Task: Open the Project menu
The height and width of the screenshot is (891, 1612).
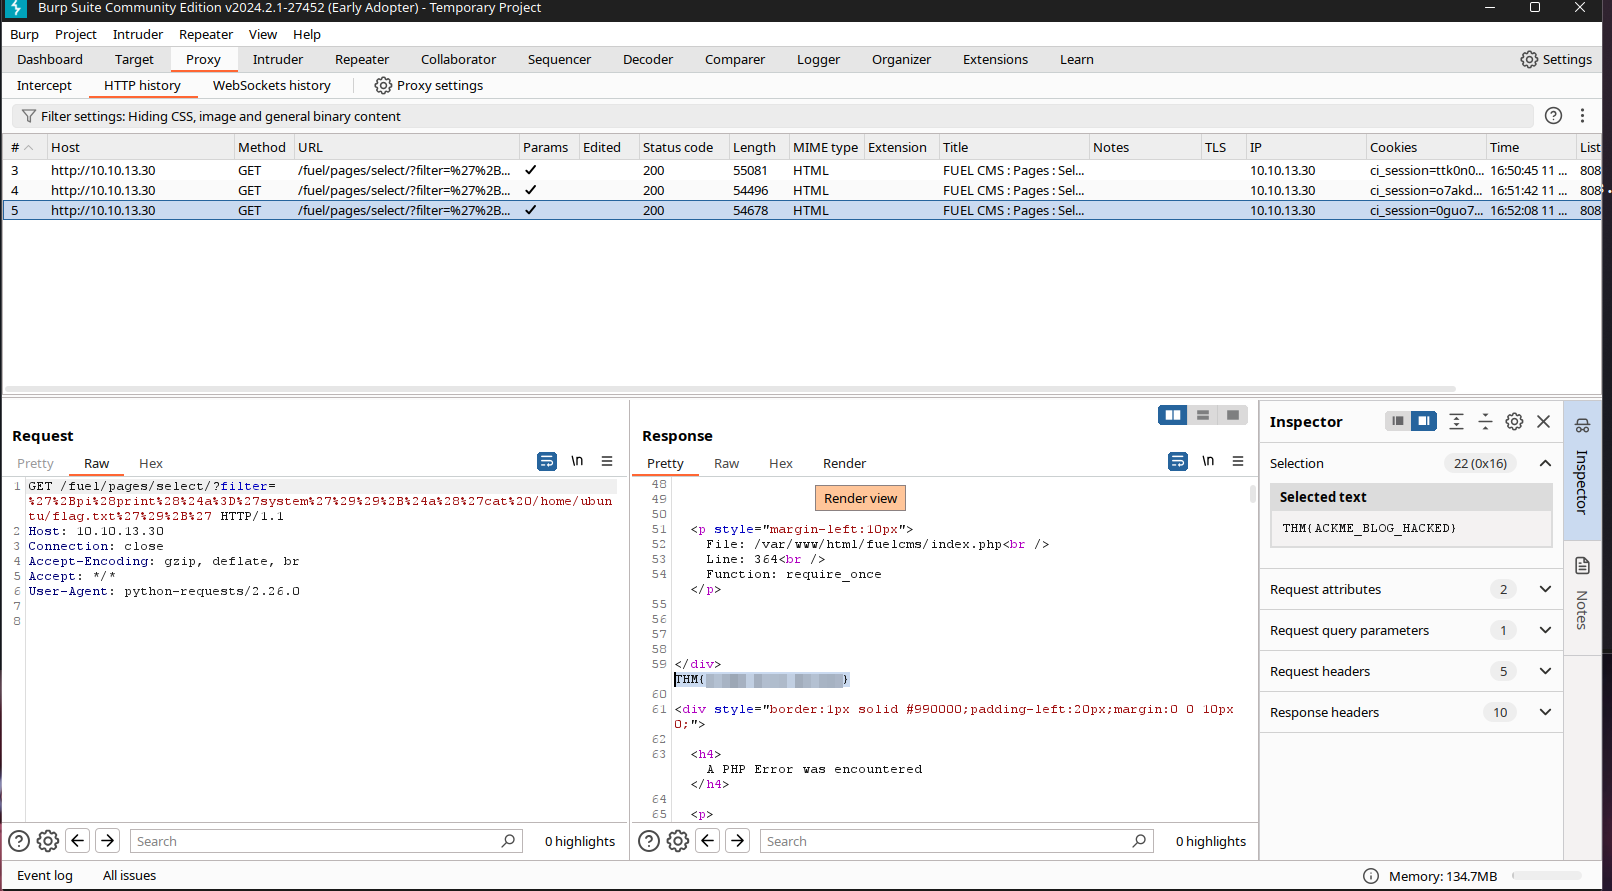Action: 76,34
